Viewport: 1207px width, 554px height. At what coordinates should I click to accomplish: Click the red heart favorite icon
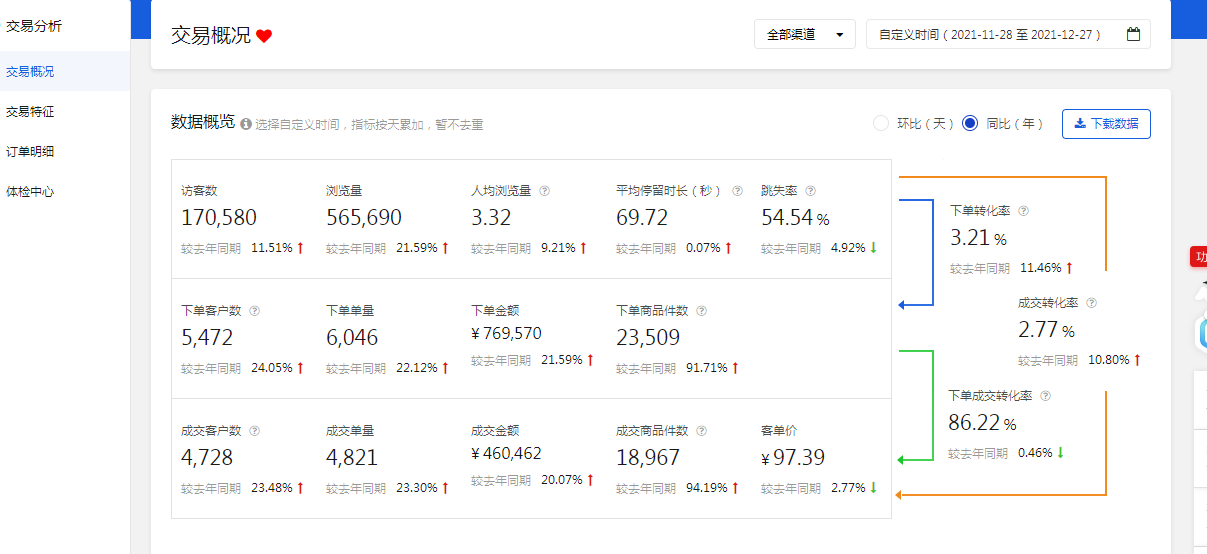264,36
